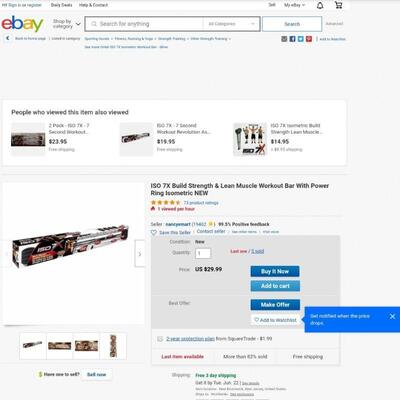This screenshot has height=400, width=400.
Task: Open the notifications bell icon
Action: point(320,5)
